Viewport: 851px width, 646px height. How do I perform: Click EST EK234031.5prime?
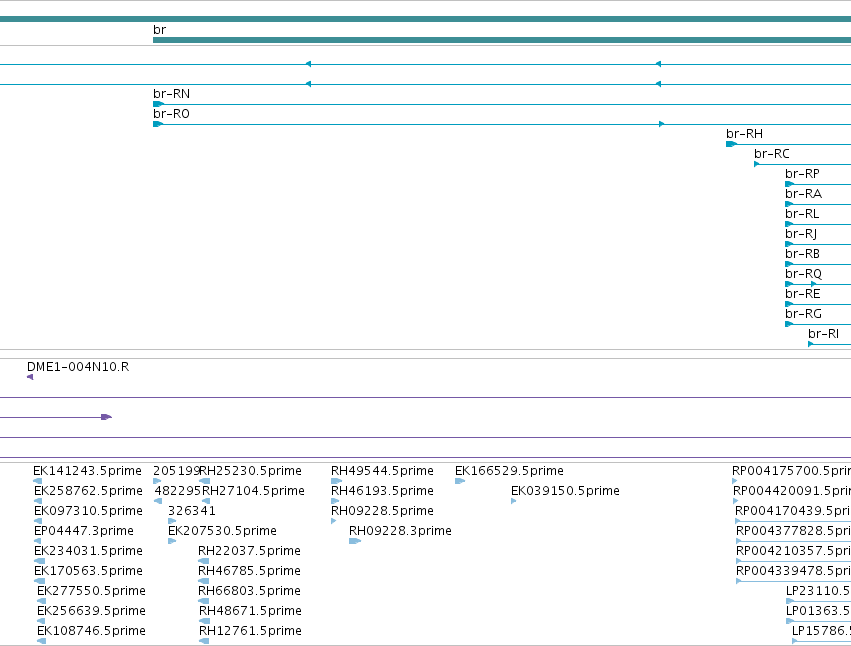point(88,552)
